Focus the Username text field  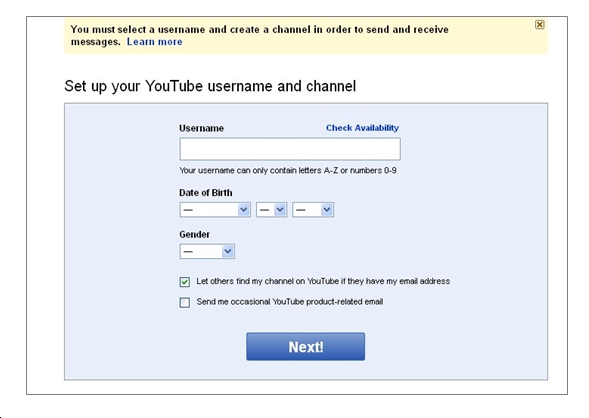pos(290,149)
